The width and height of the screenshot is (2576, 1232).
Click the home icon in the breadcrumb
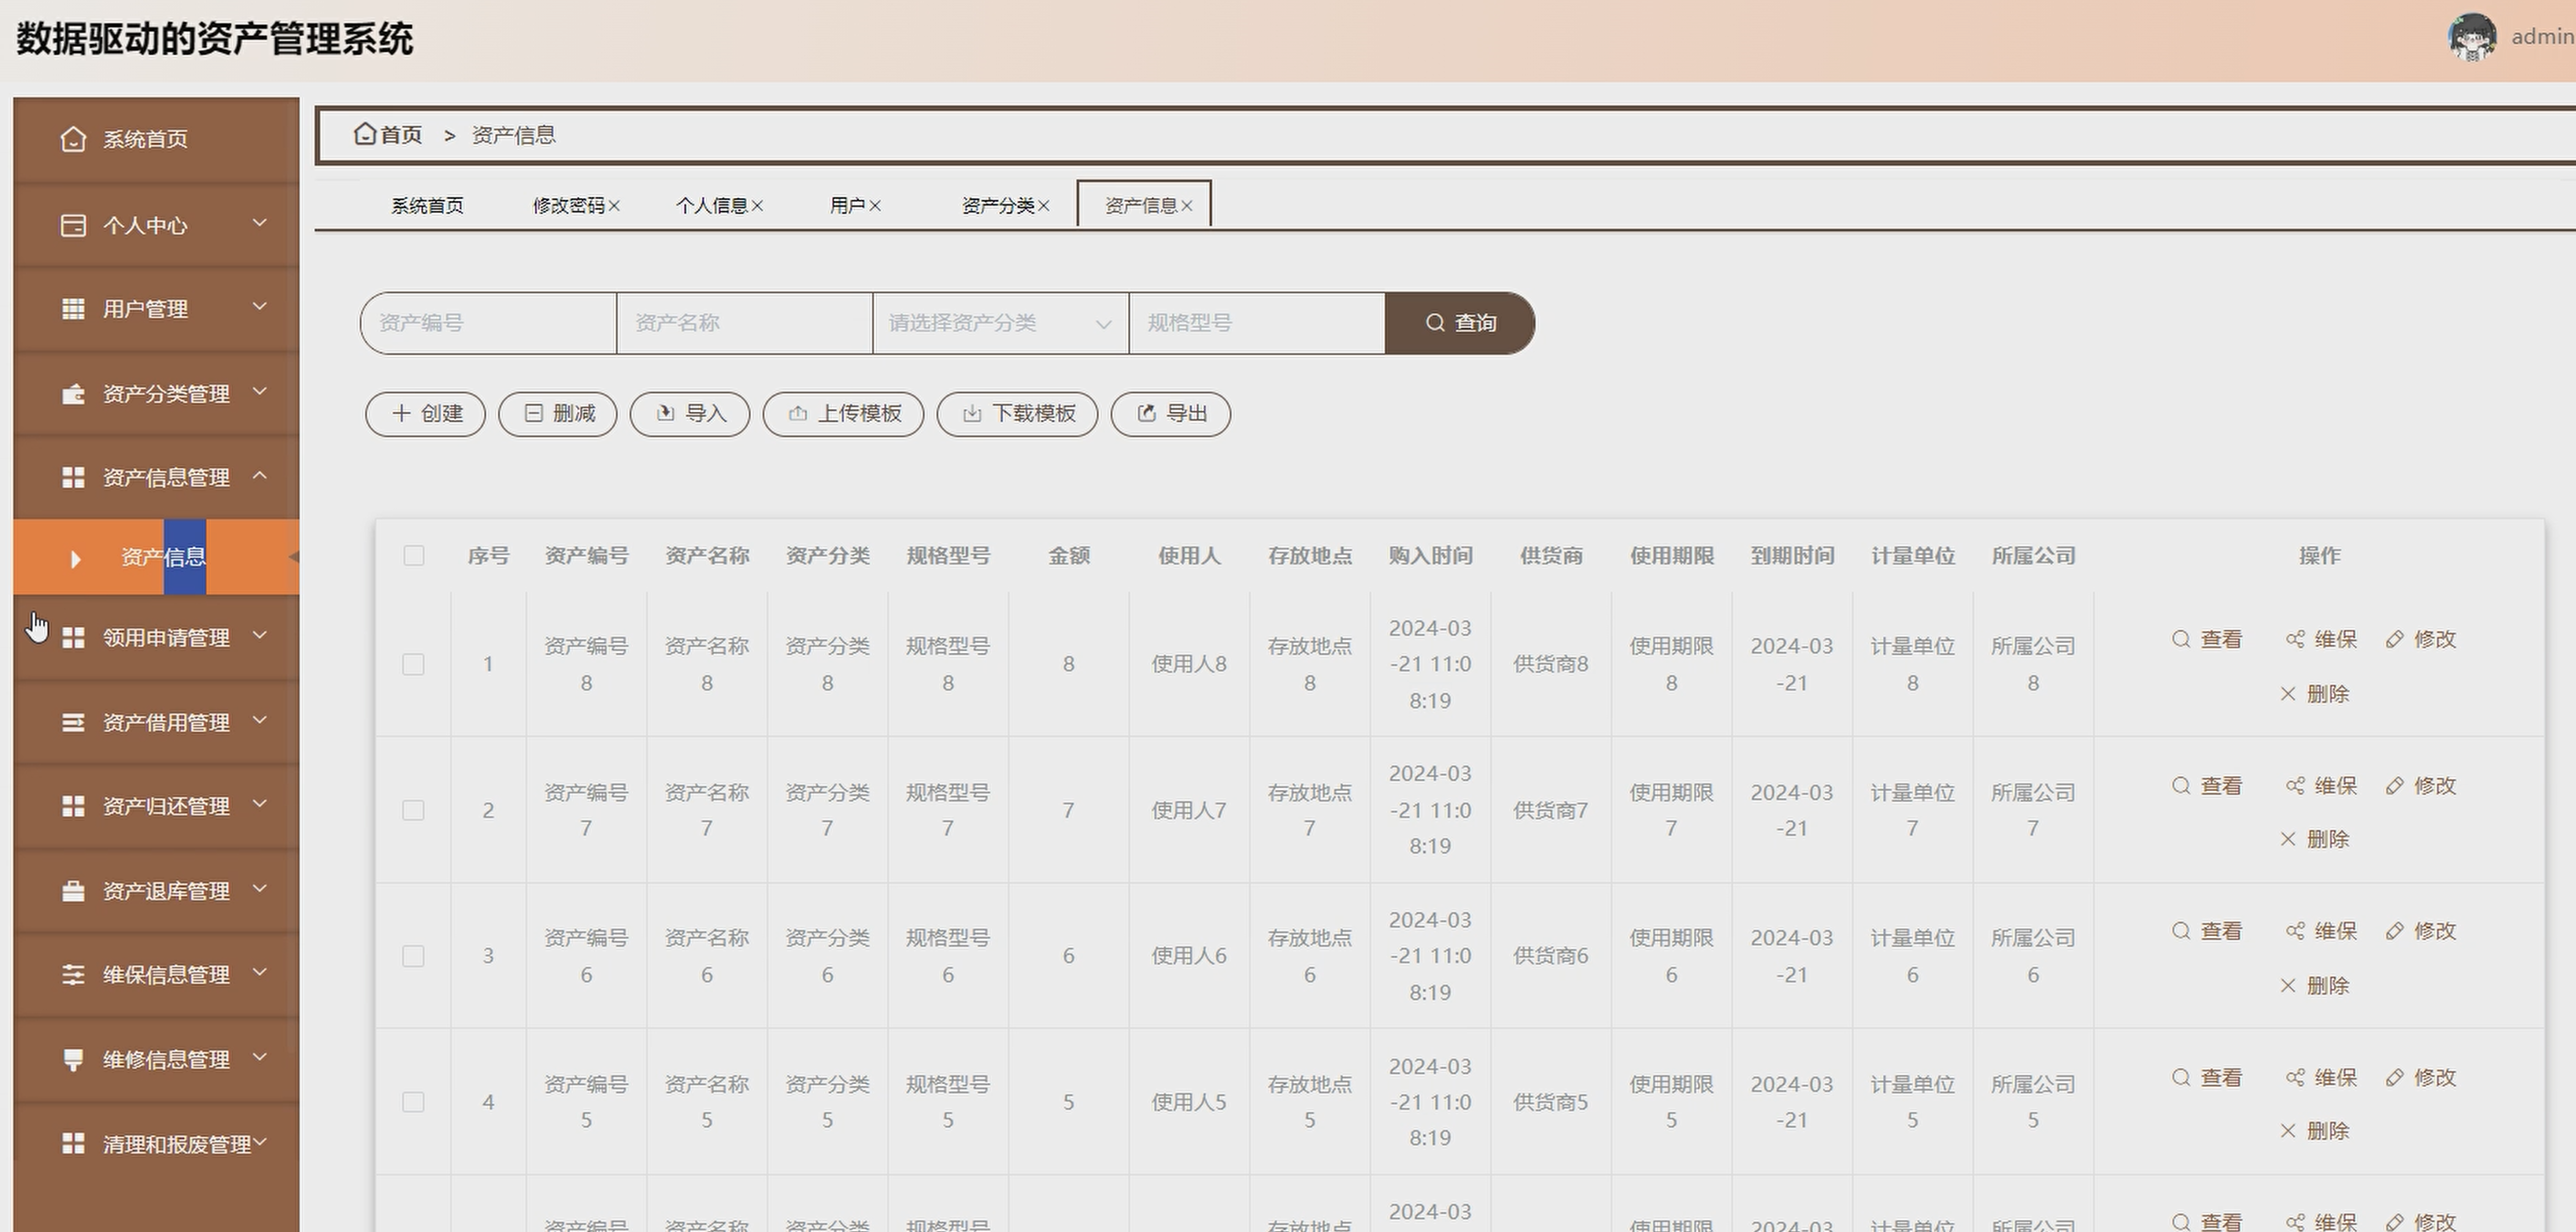[365, 134]
